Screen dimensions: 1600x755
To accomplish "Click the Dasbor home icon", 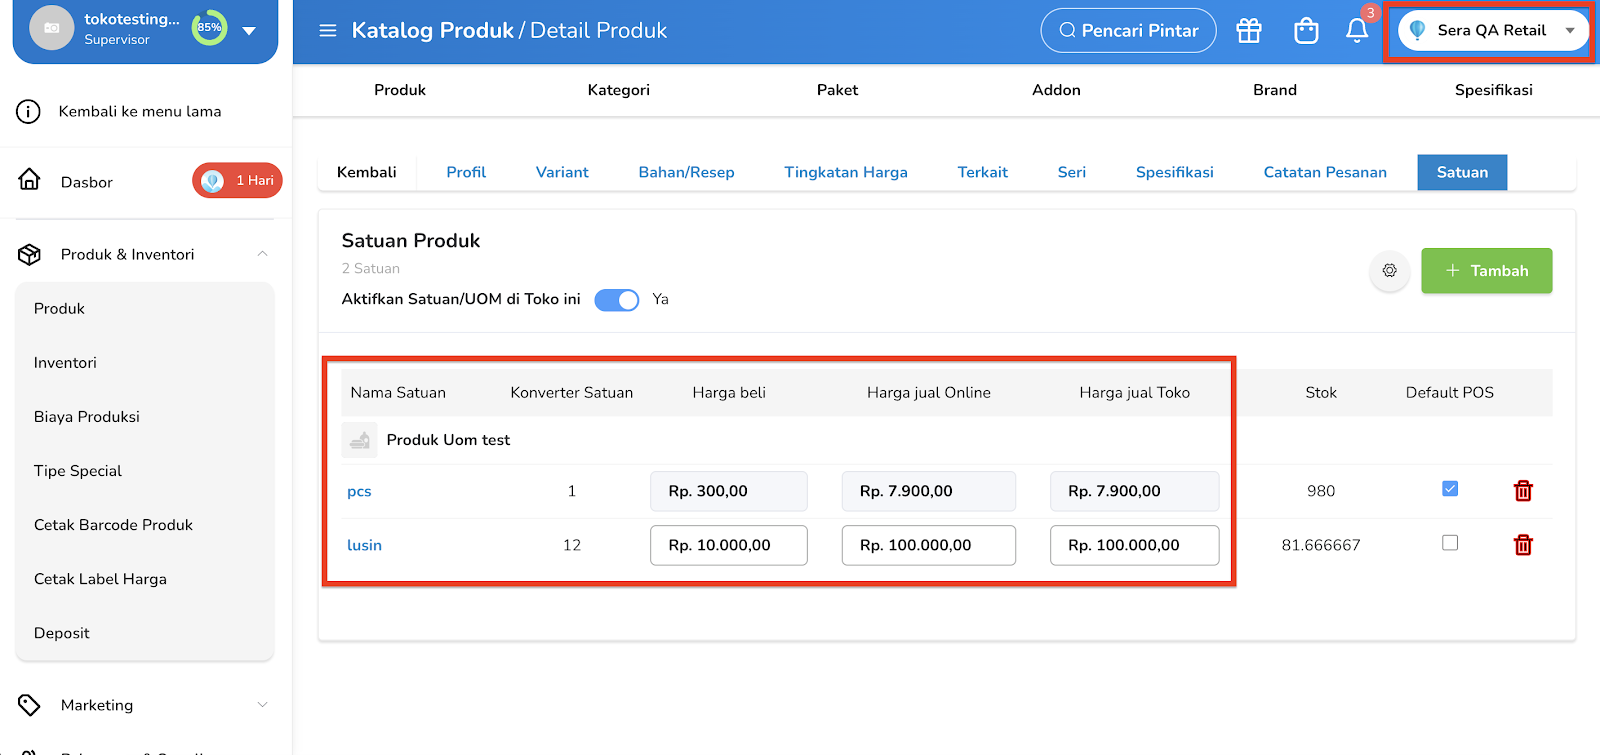I will [30, 180].
